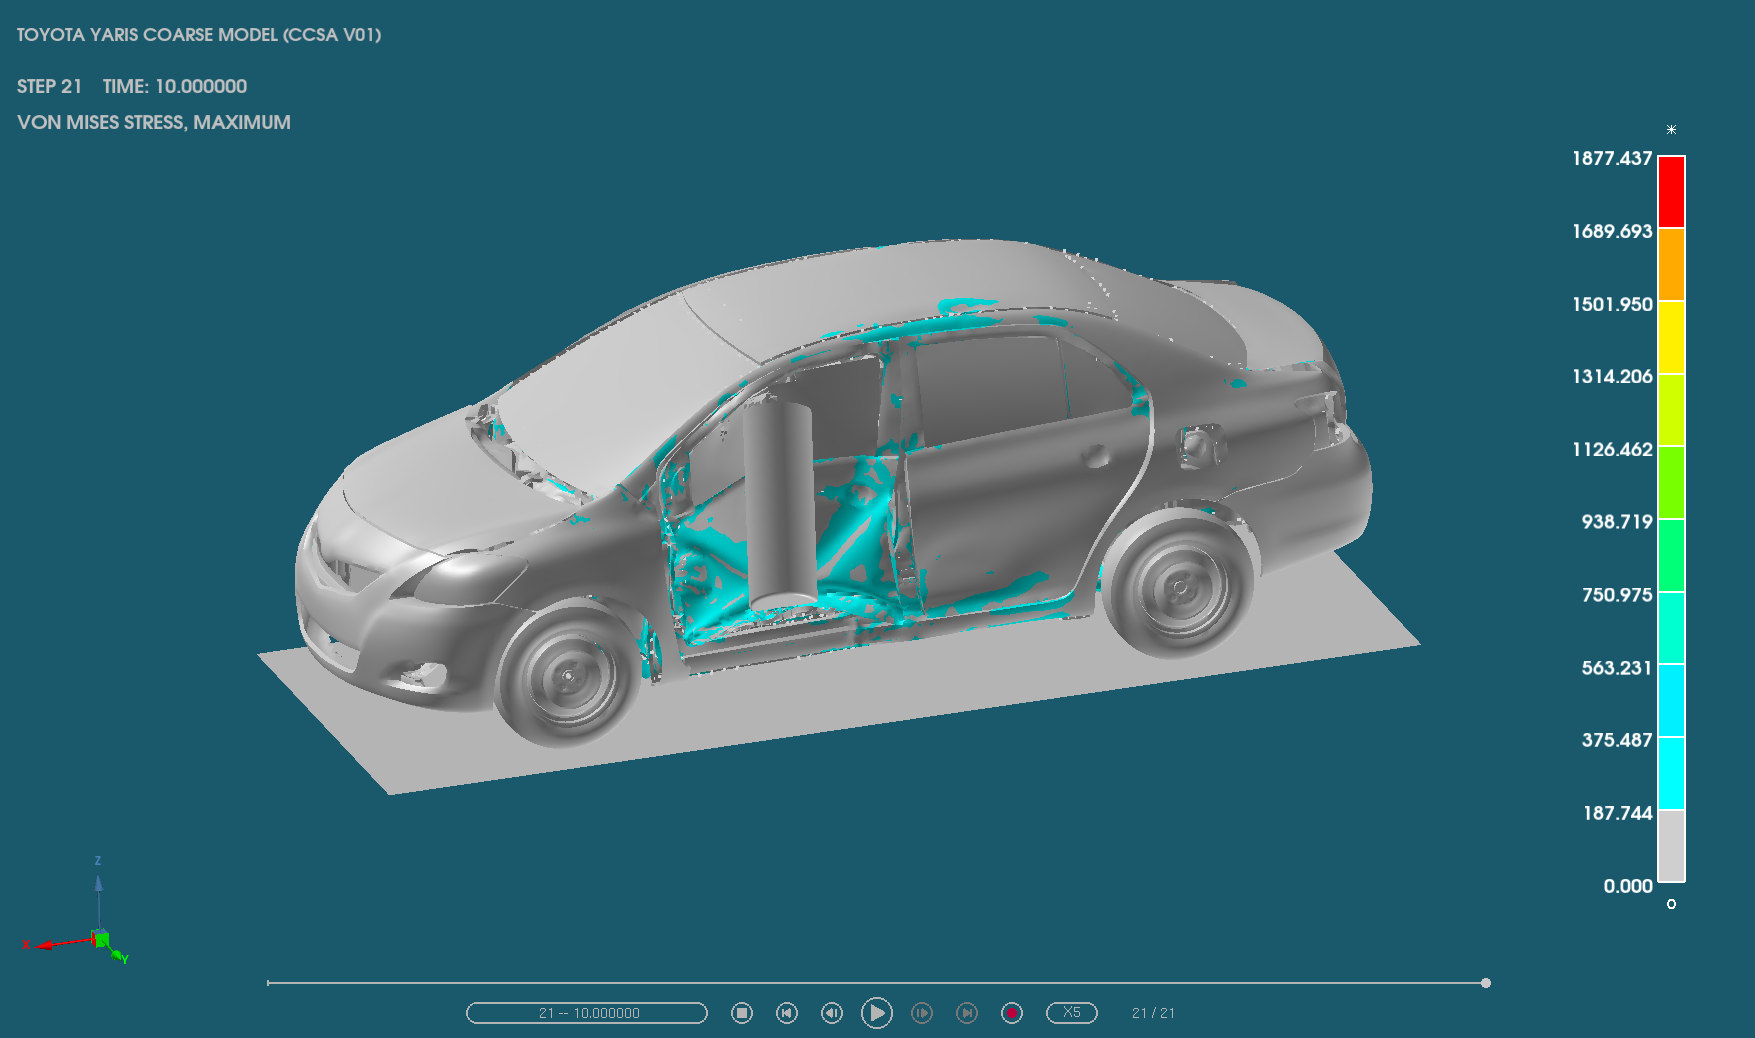Select the orange legend band
Screen dimensions: 1755x1038
[x=1671, y=264]
